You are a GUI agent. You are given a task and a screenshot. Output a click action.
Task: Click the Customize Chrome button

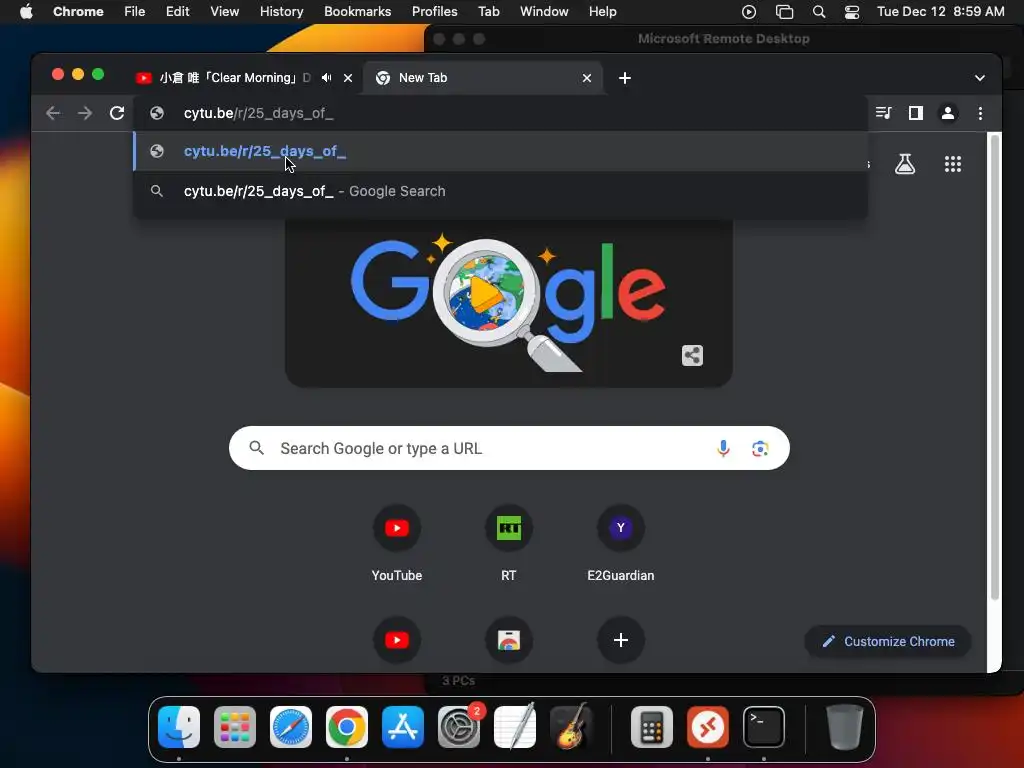pyautogui.click(x=888, y=641)
